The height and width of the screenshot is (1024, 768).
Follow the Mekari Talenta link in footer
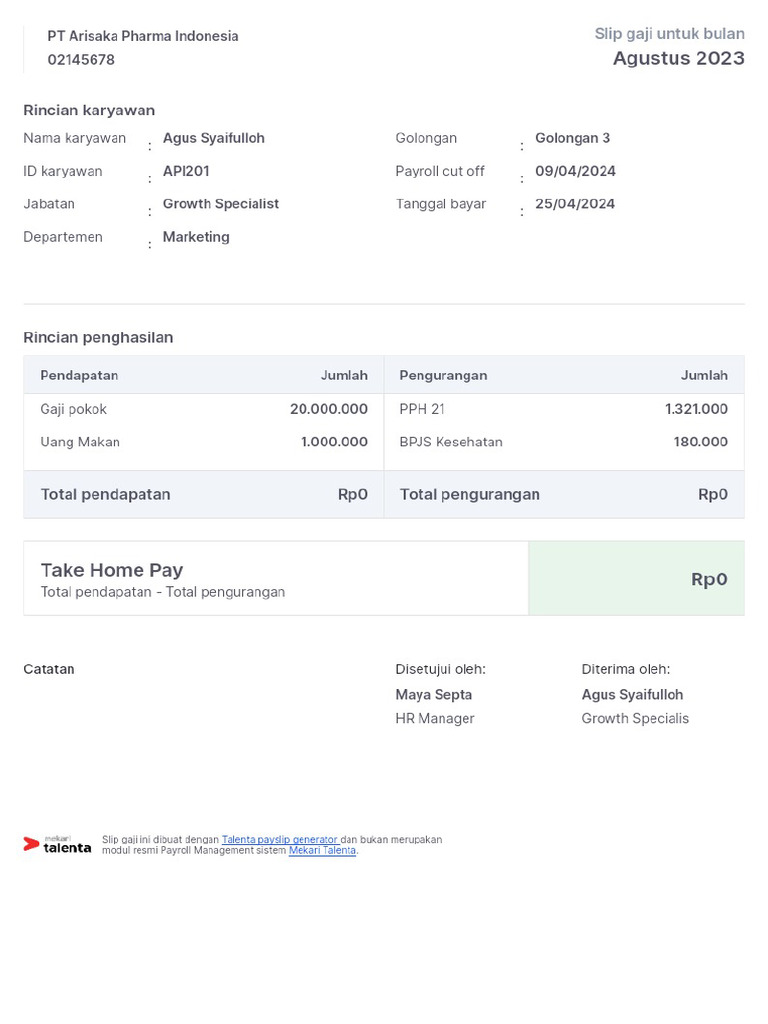click(322, 851)
